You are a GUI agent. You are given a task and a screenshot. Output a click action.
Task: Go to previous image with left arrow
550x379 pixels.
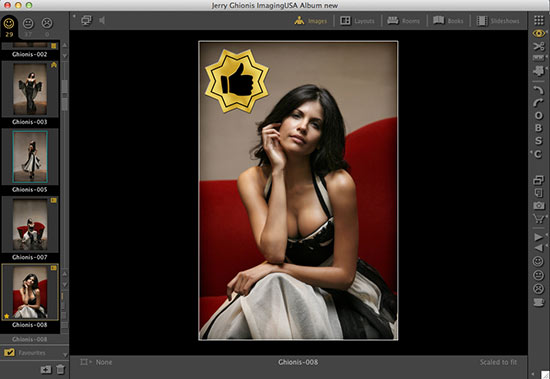pos(538,248)
